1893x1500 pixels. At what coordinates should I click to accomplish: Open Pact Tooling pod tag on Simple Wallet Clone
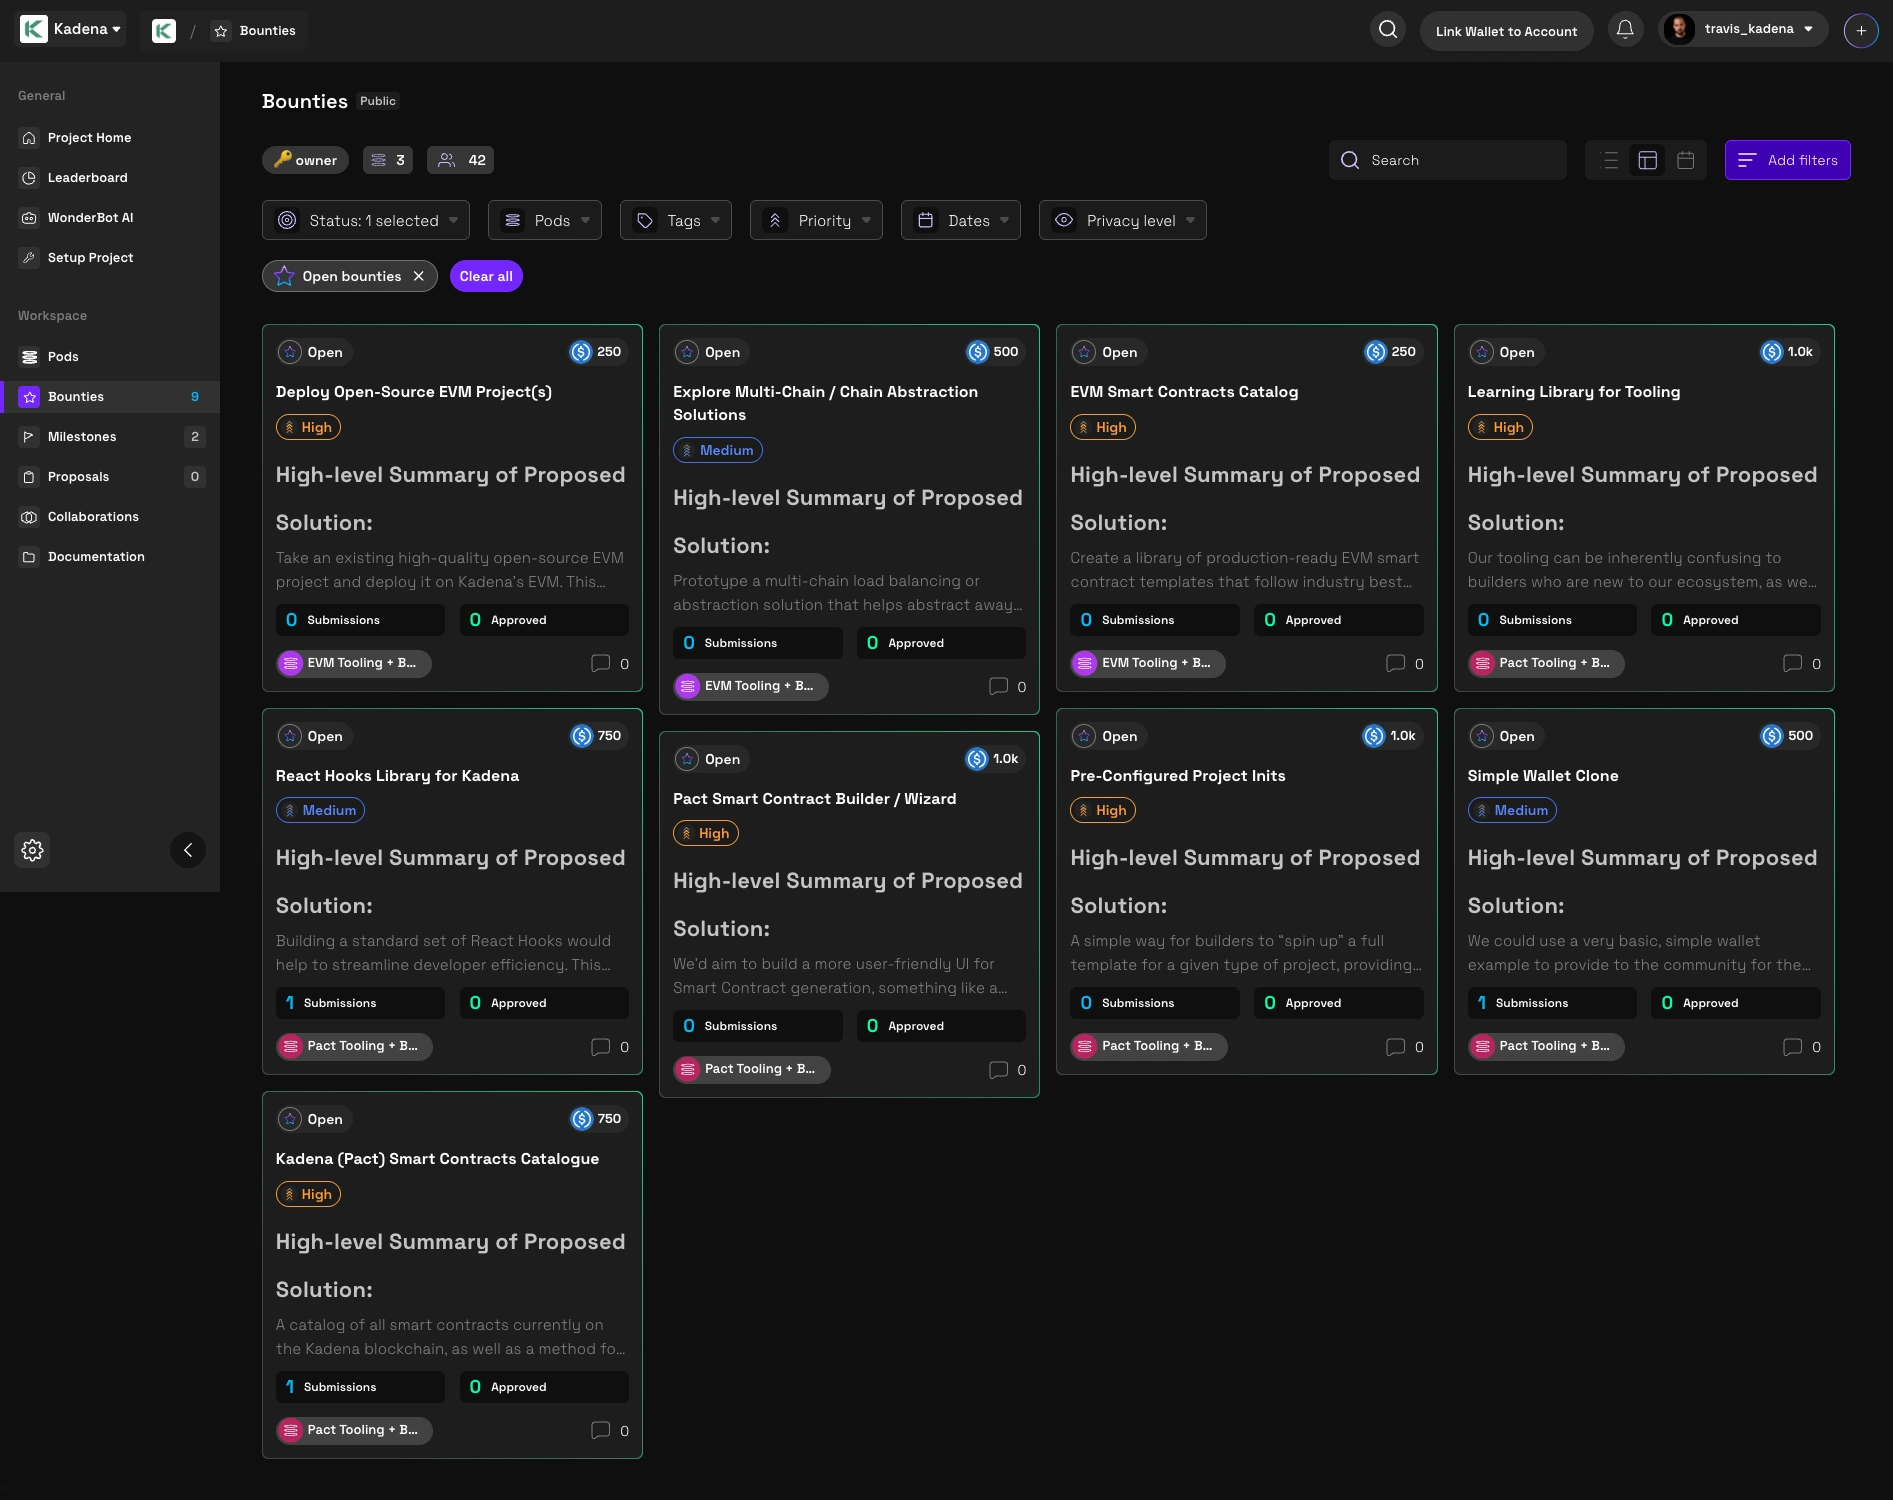coord(1546,1046)
